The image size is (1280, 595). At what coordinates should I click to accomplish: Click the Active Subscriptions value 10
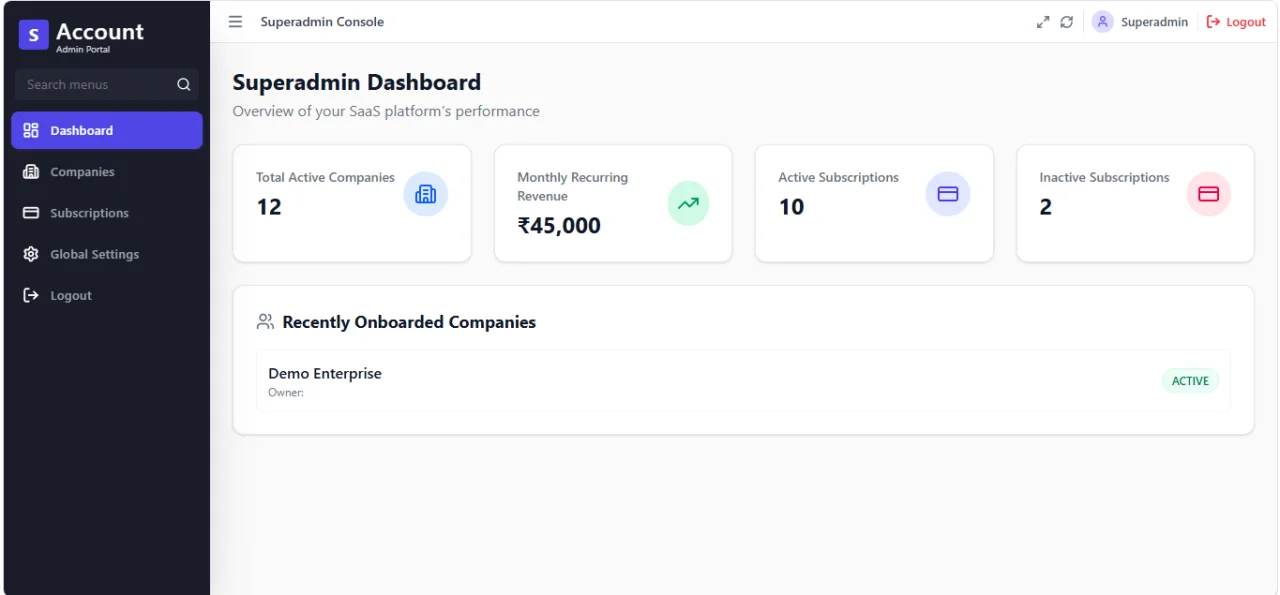pos(791,207)
